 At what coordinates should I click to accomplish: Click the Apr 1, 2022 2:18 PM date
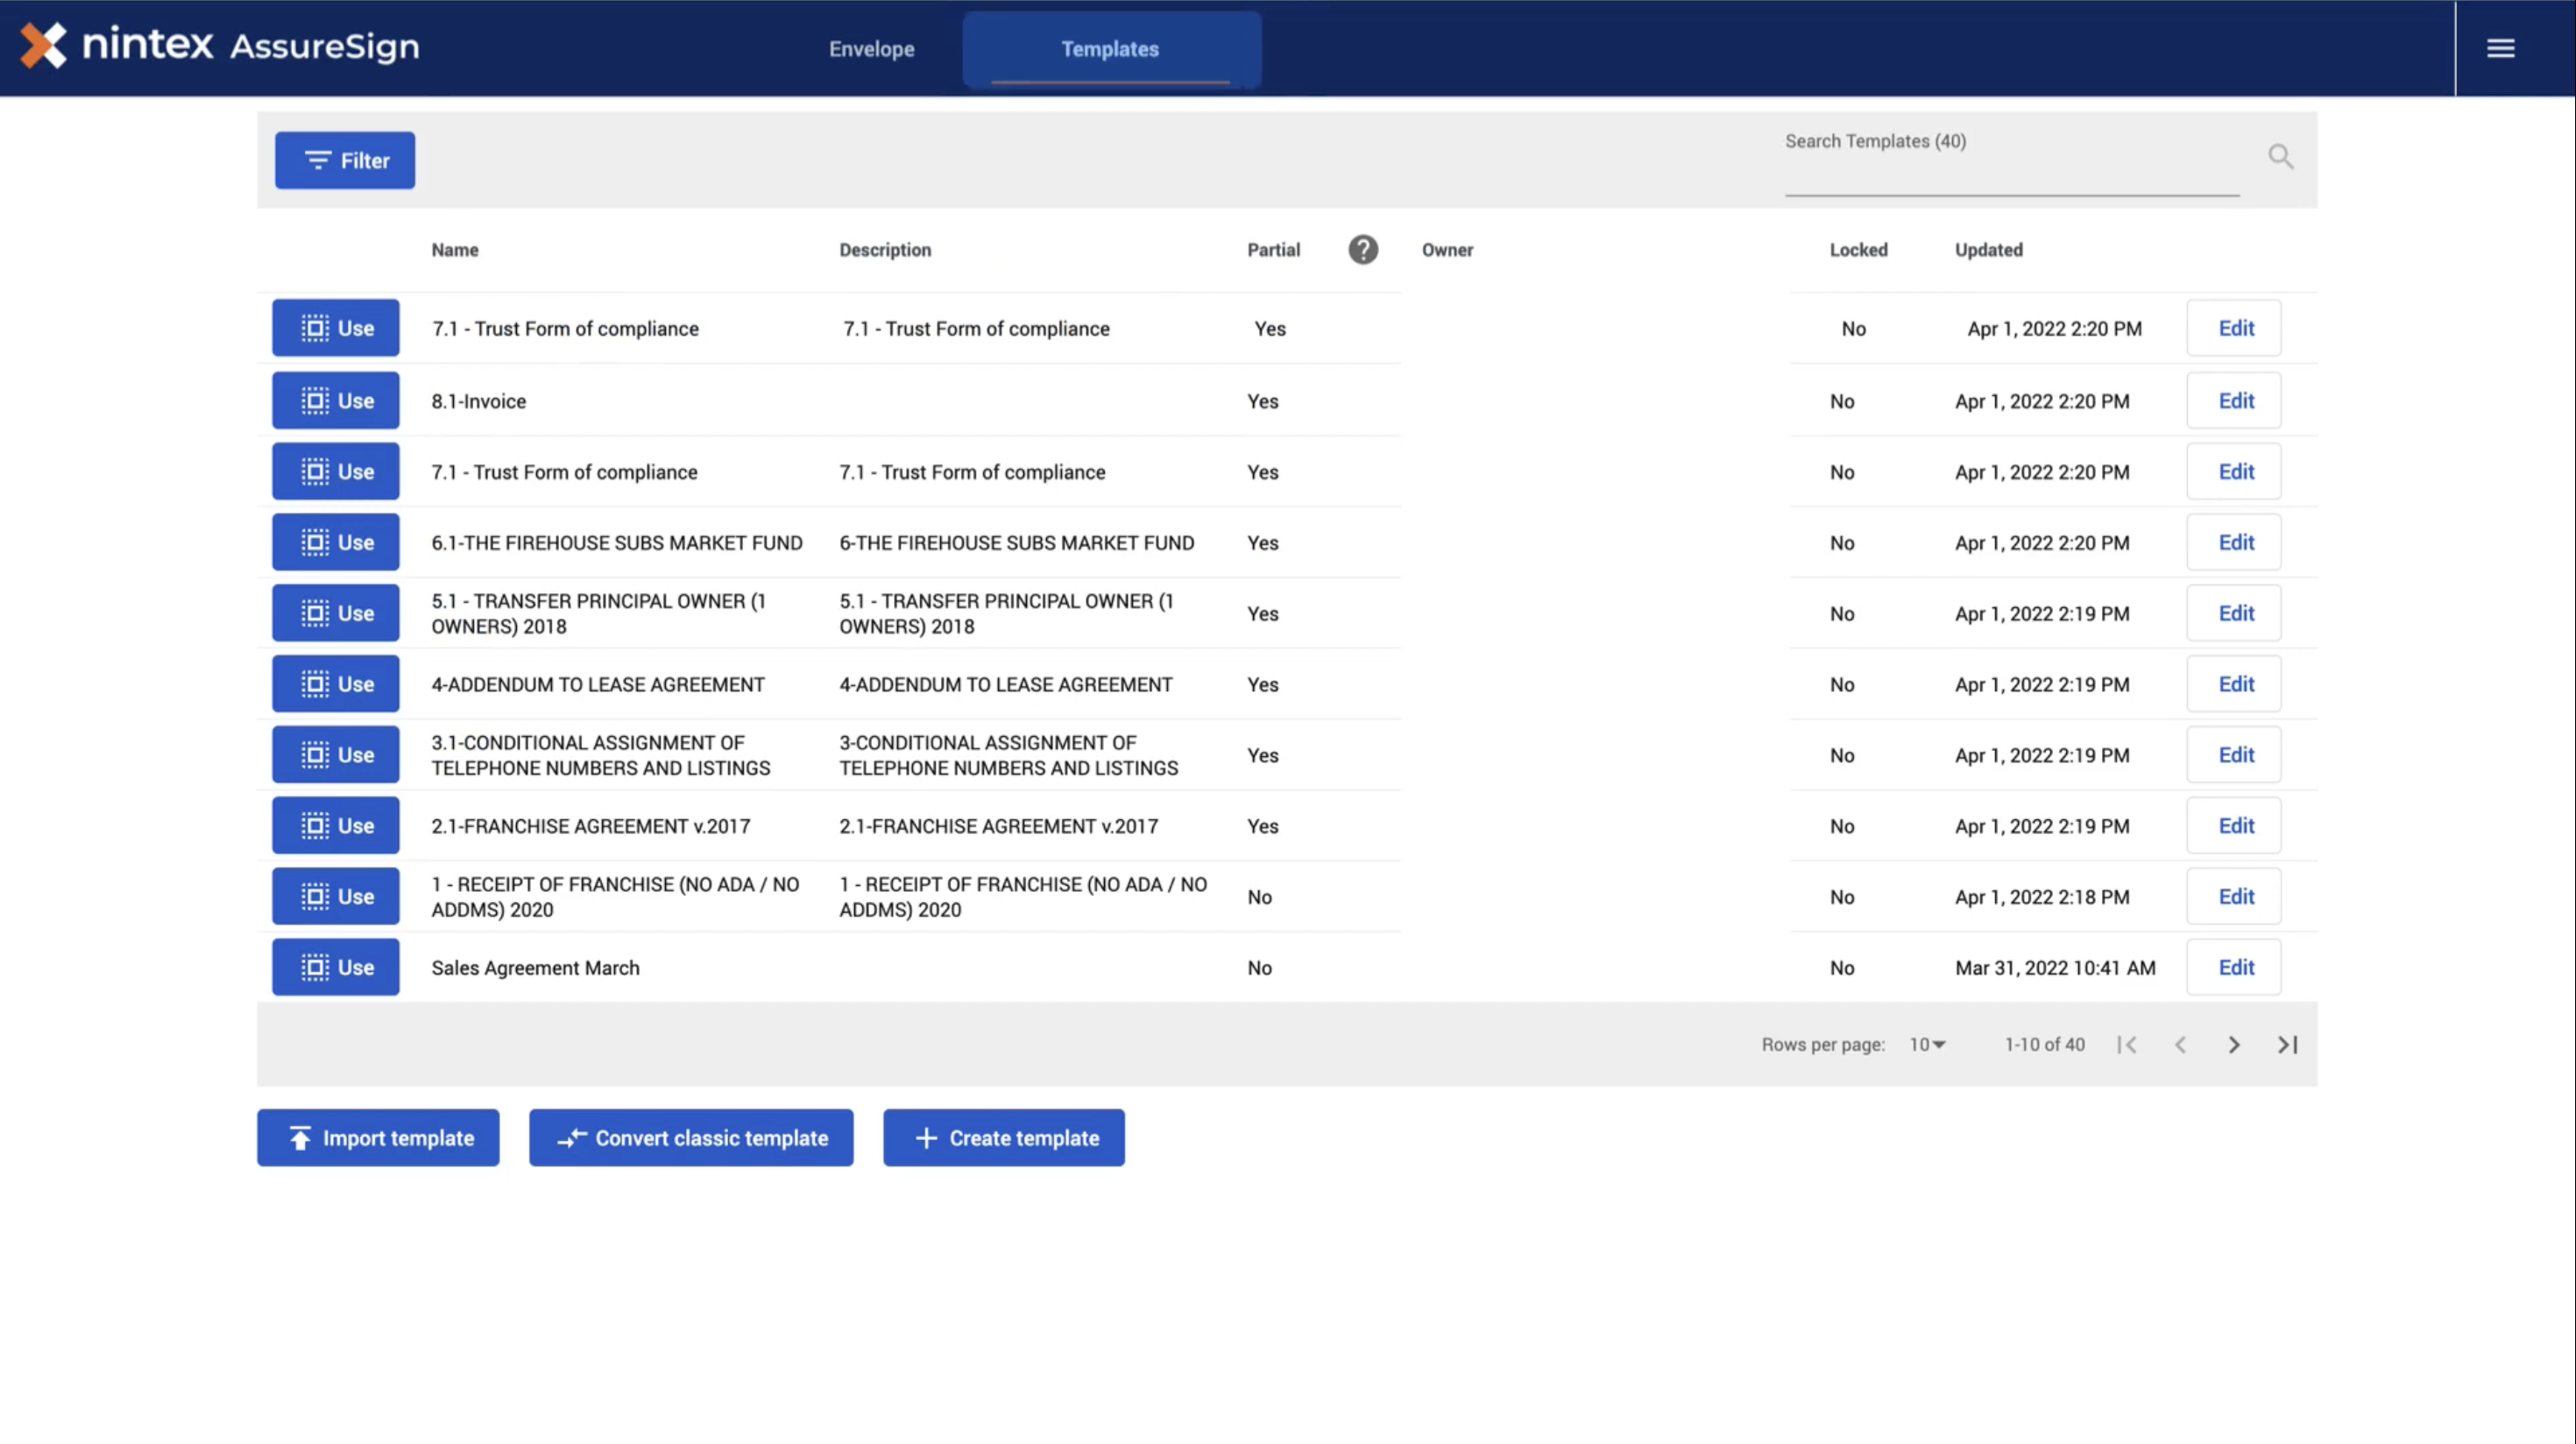(2042, 897)
